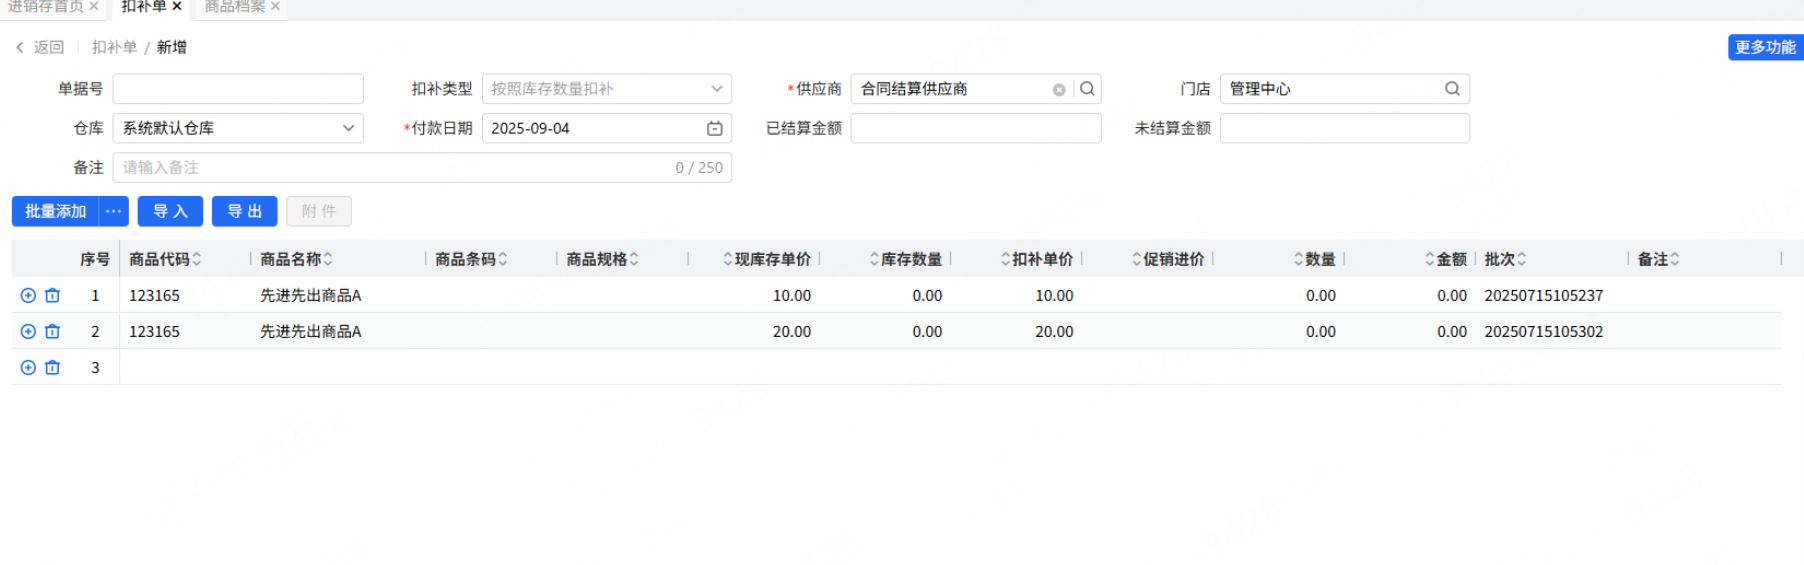This screenshot has width=1804, height=565.
Task: Add a row after row 2
Action: tap(28, 332)
